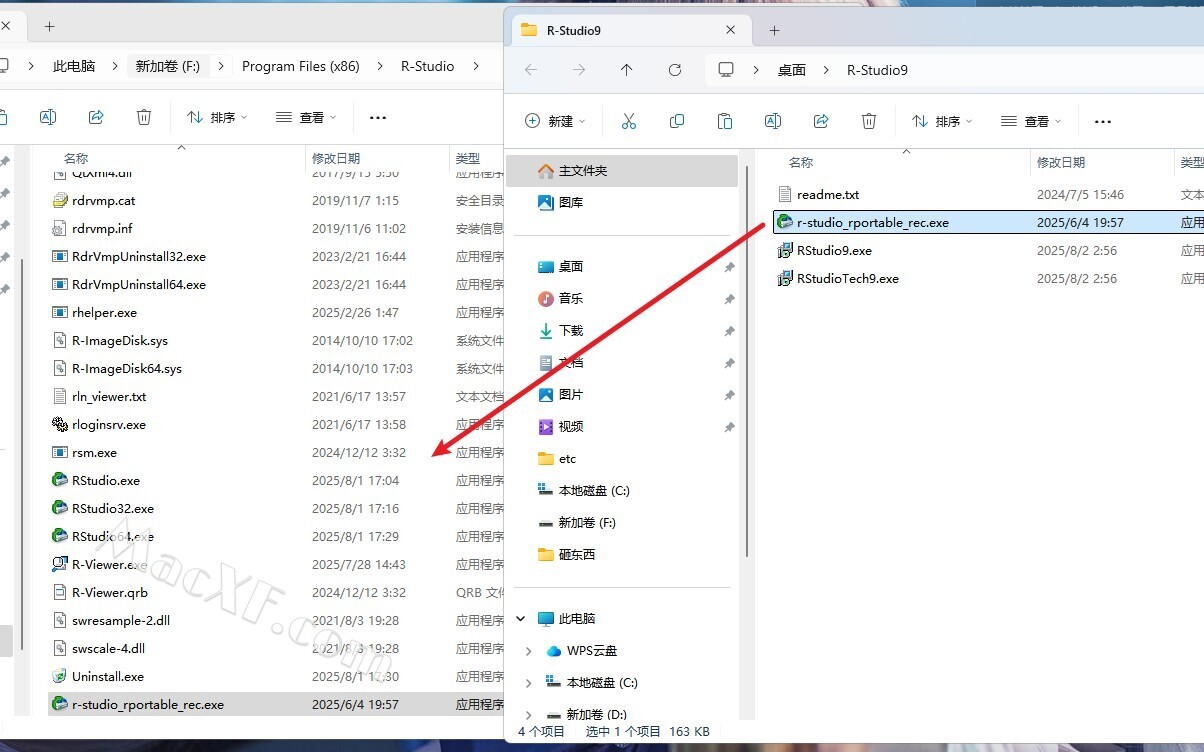Open the 新建 dropdown in R-Studio9 window
This screenshot has height=752, width=1204.
click(556, 121)
